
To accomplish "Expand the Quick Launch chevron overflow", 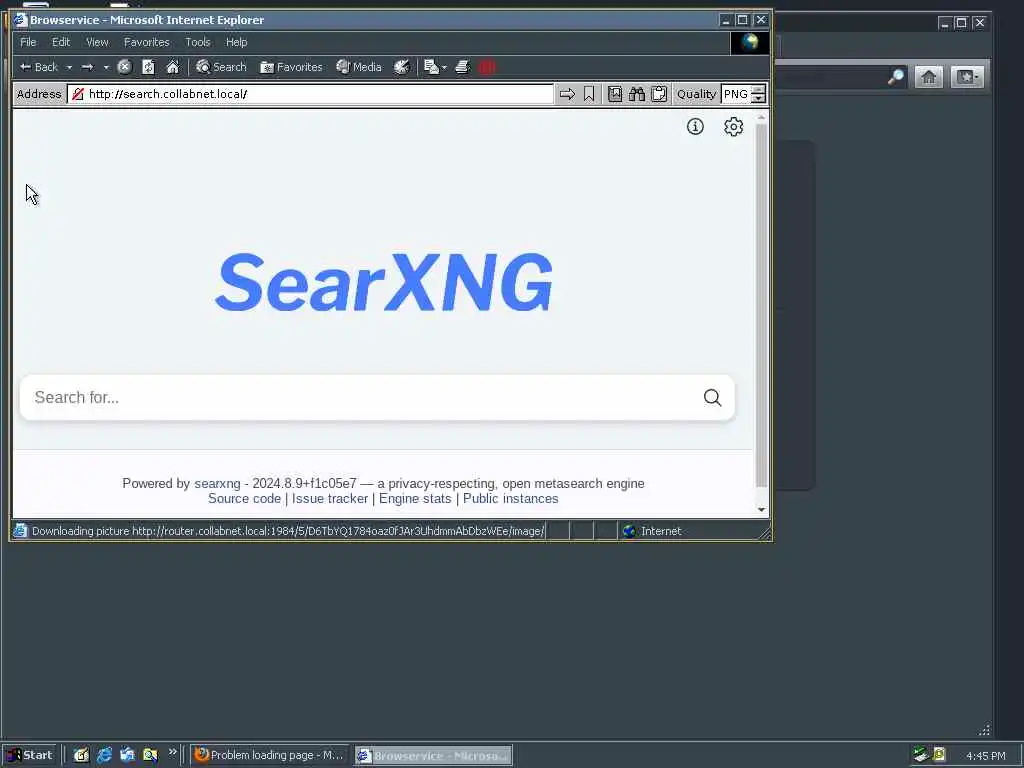I will point(172,752).
